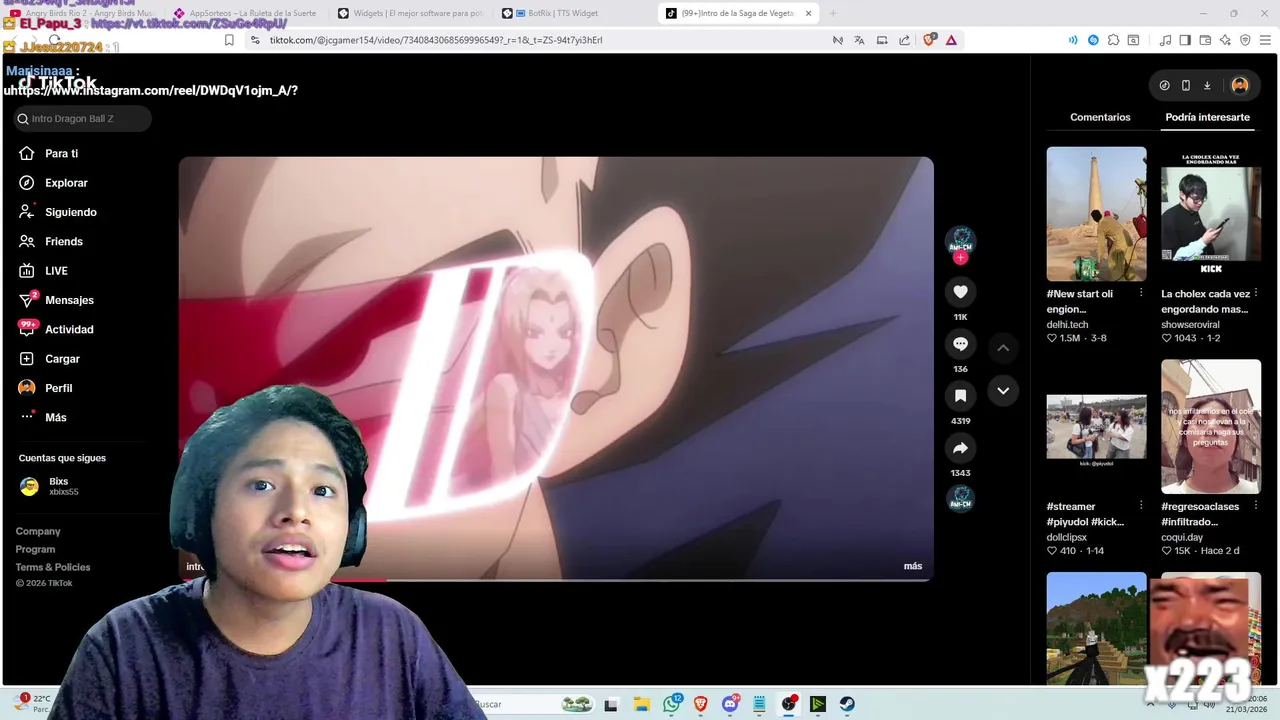The image size is (1280, 720).
Task: Open the Brave Shields lion icon
Action: (x=929, y=40)
